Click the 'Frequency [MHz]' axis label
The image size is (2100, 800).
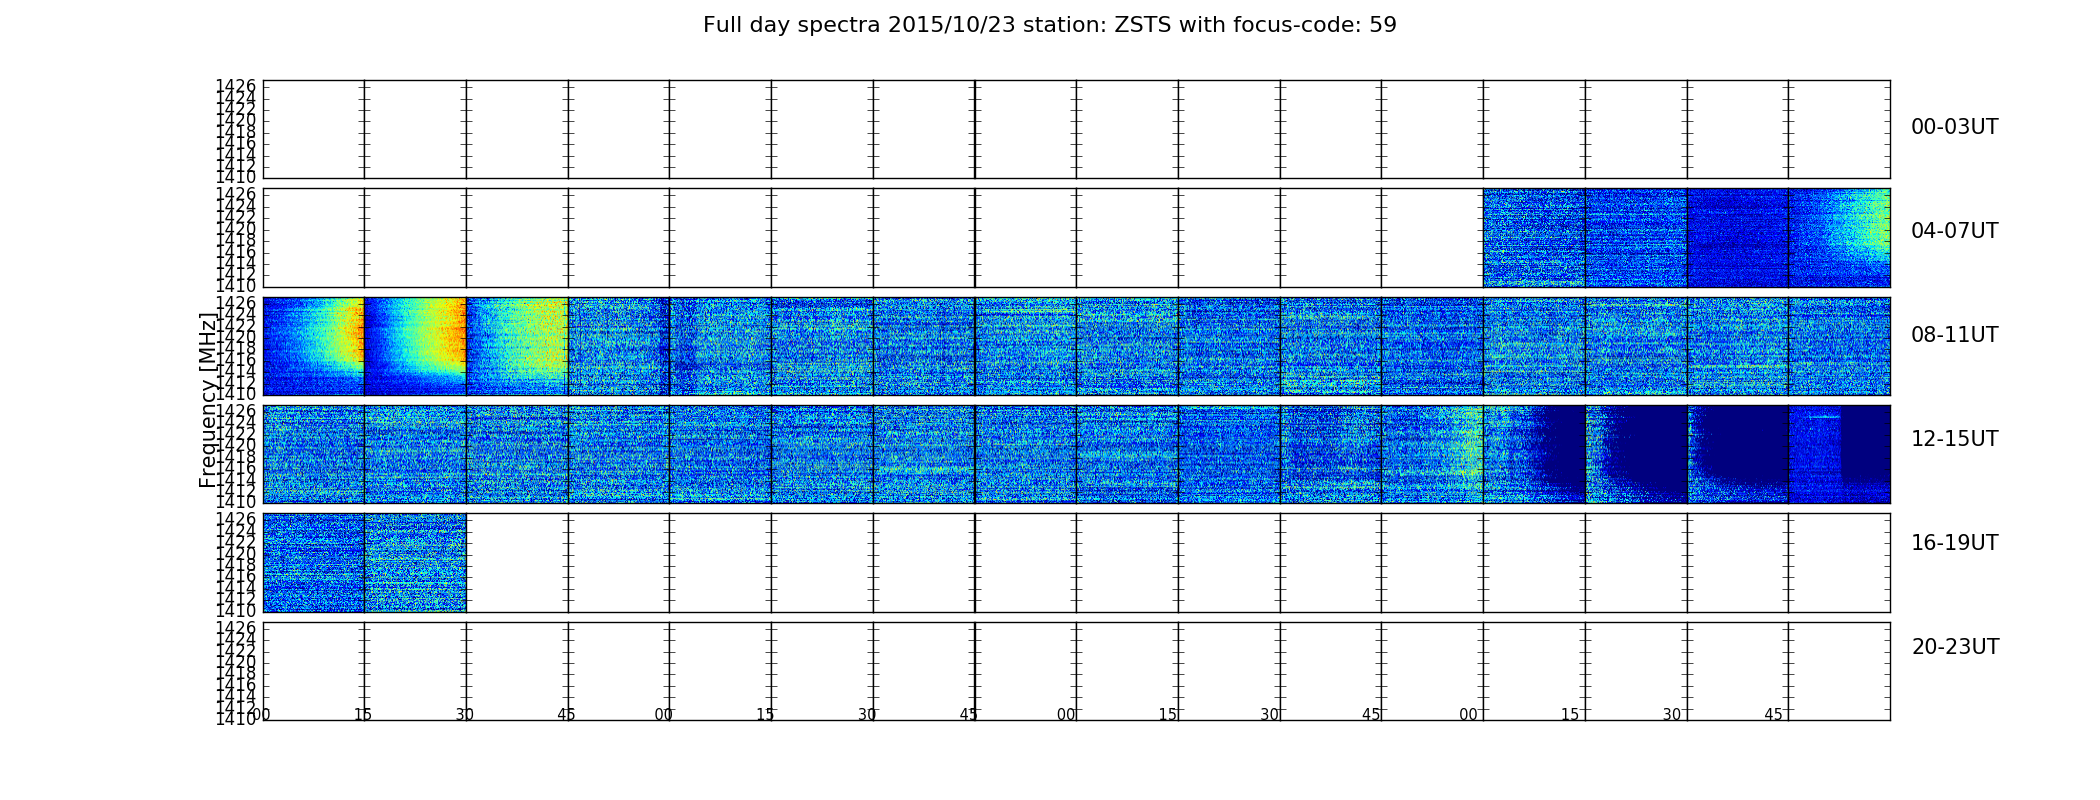tap(208, 400)
